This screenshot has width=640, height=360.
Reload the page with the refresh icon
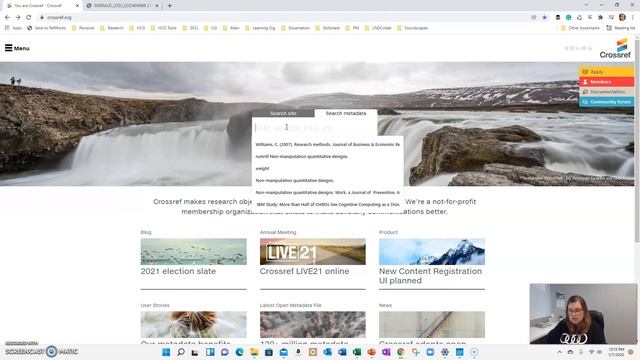[x=29, y=18]
